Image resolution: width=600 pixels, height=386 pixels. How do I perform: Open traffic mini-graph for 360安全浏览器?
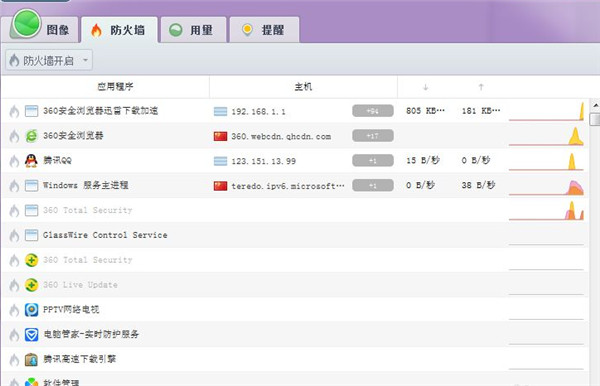[x=546, y=136]
